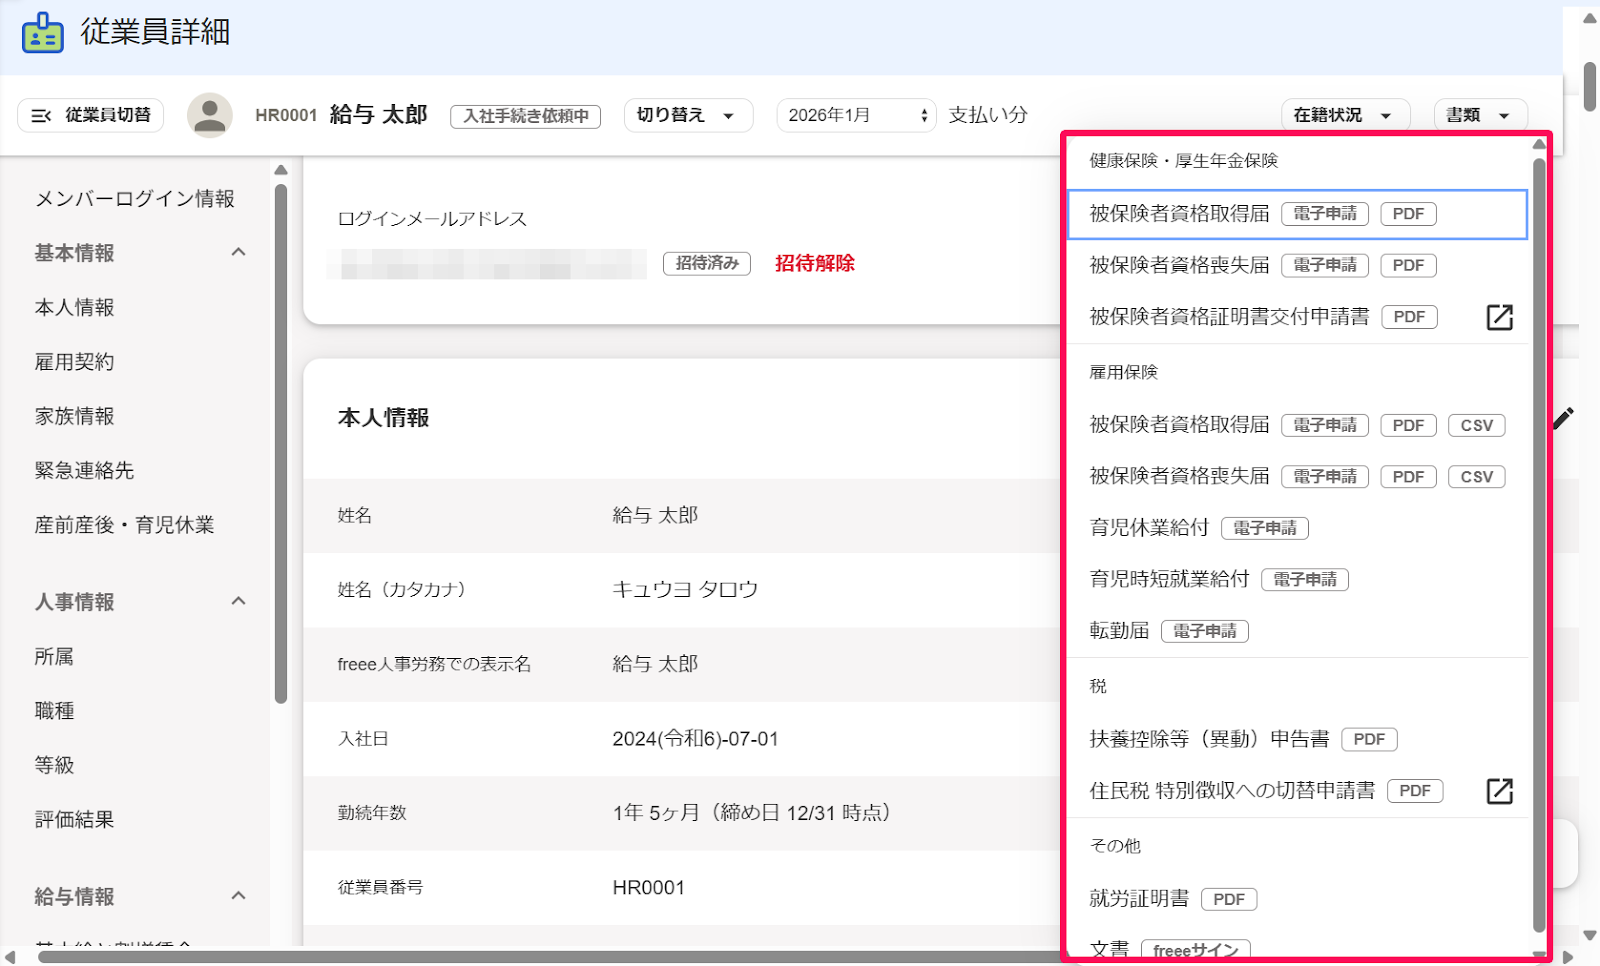The image size is (1600, 966).
Task: Click the 従業員切替 list icon button
Action: (91, 115)
